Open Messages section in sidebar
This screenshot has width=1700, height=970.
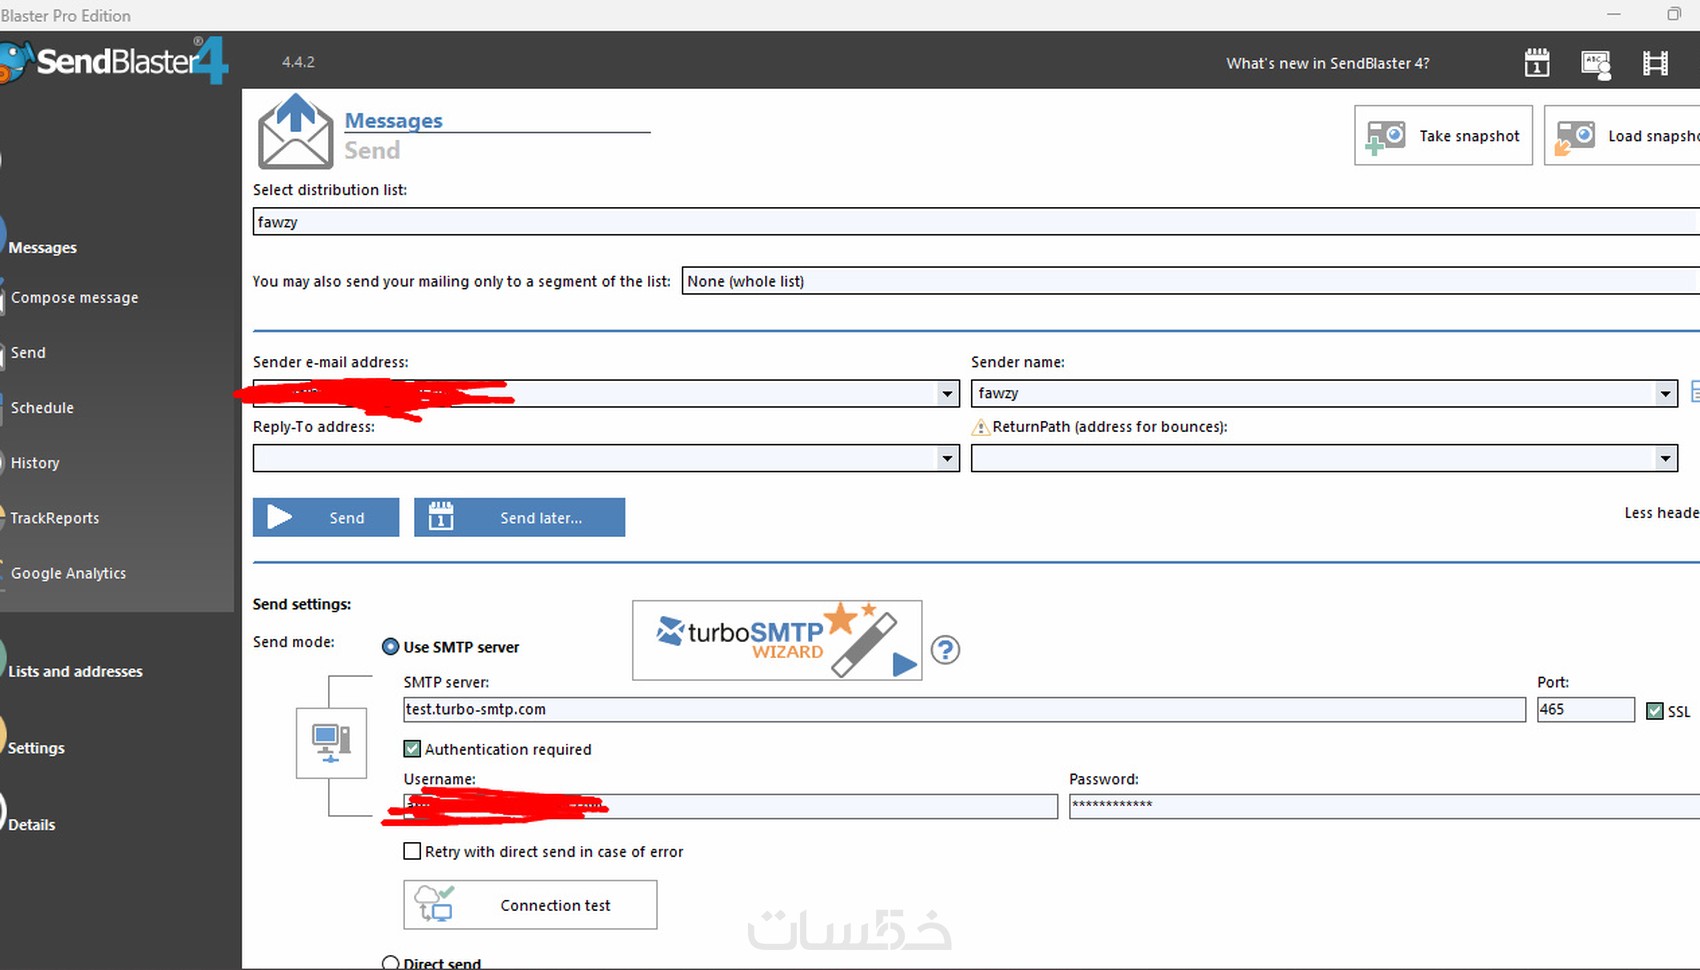pos(43,247)
